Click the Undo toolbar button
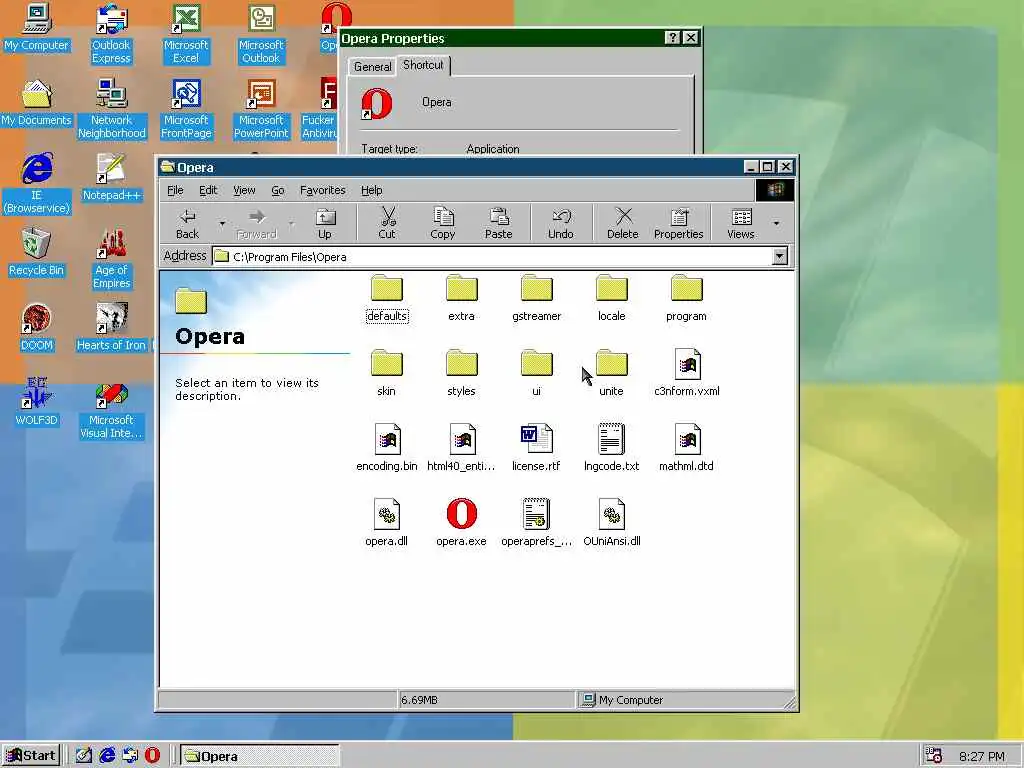This screenshot has width=1024, height=768. point(560,223)
